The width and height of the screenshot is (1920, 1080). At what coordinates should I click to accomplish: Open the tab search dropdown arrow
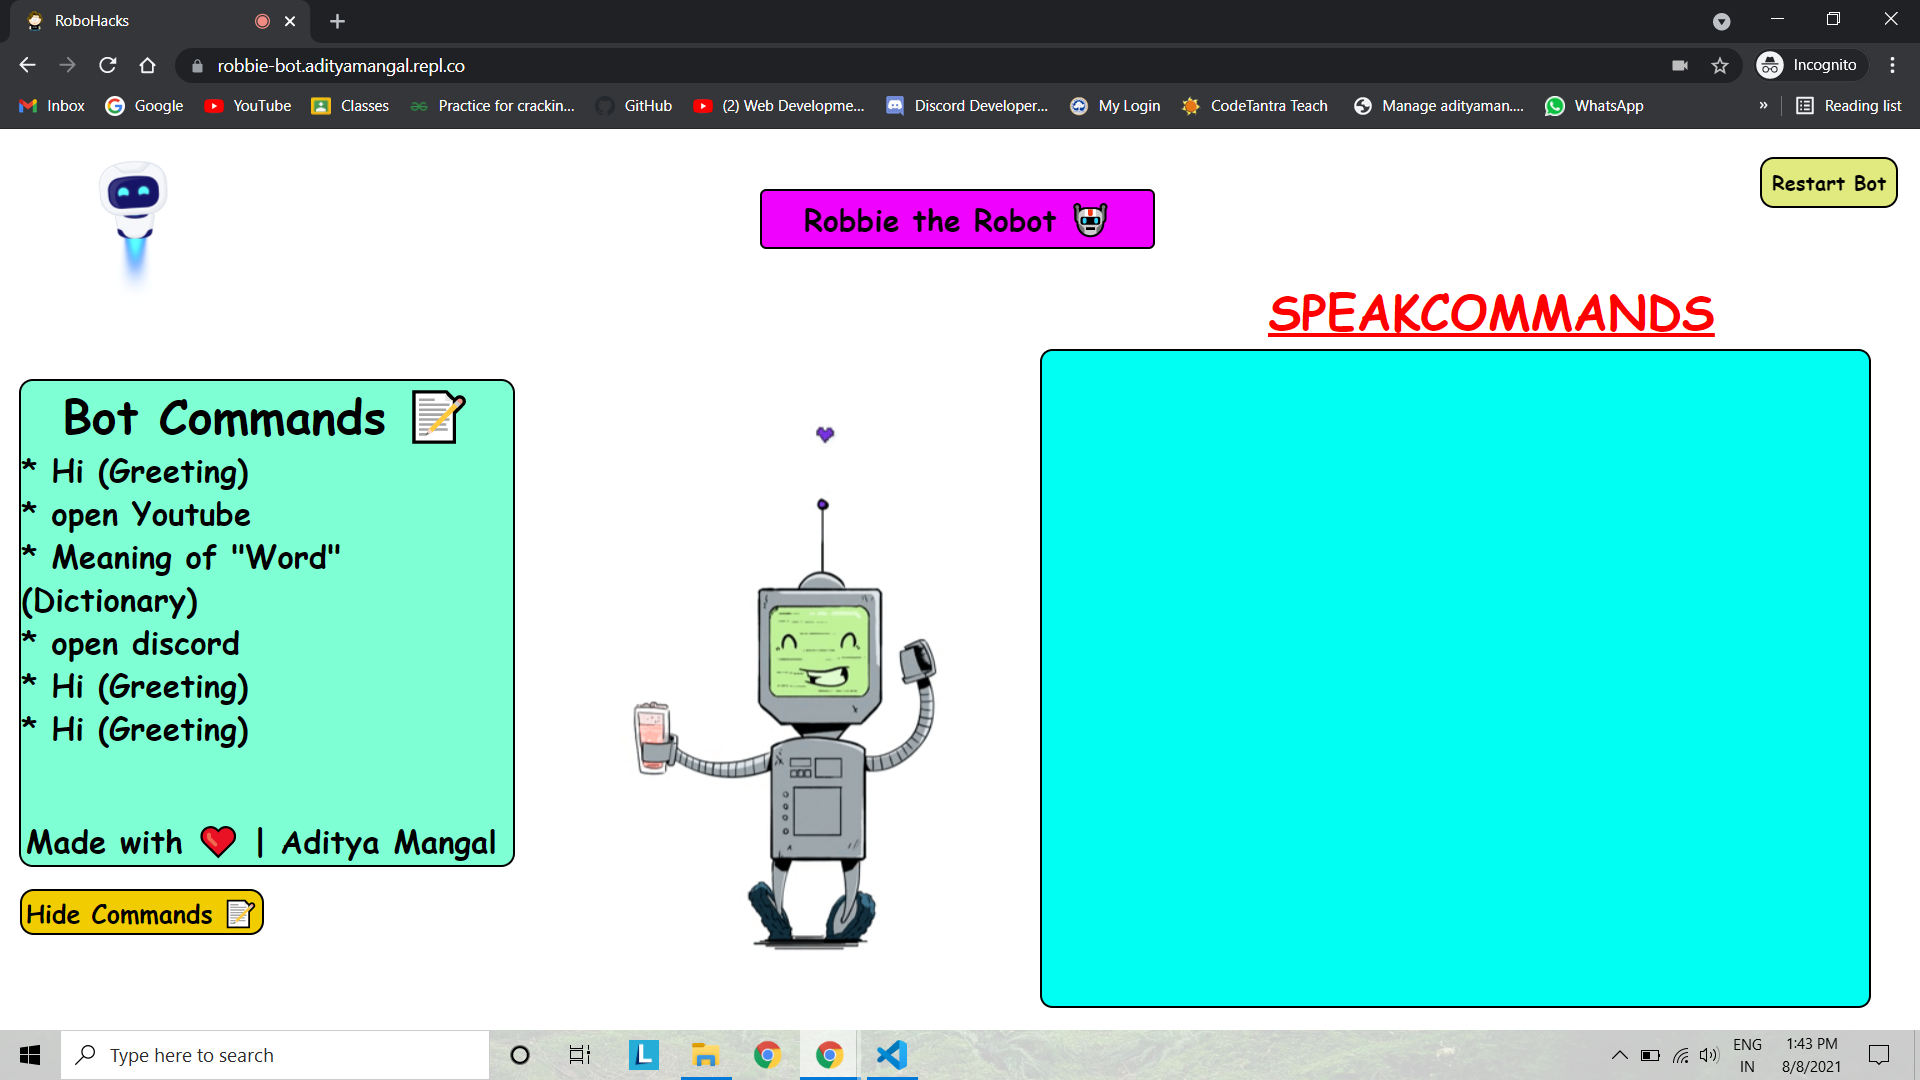point(1721,21)
